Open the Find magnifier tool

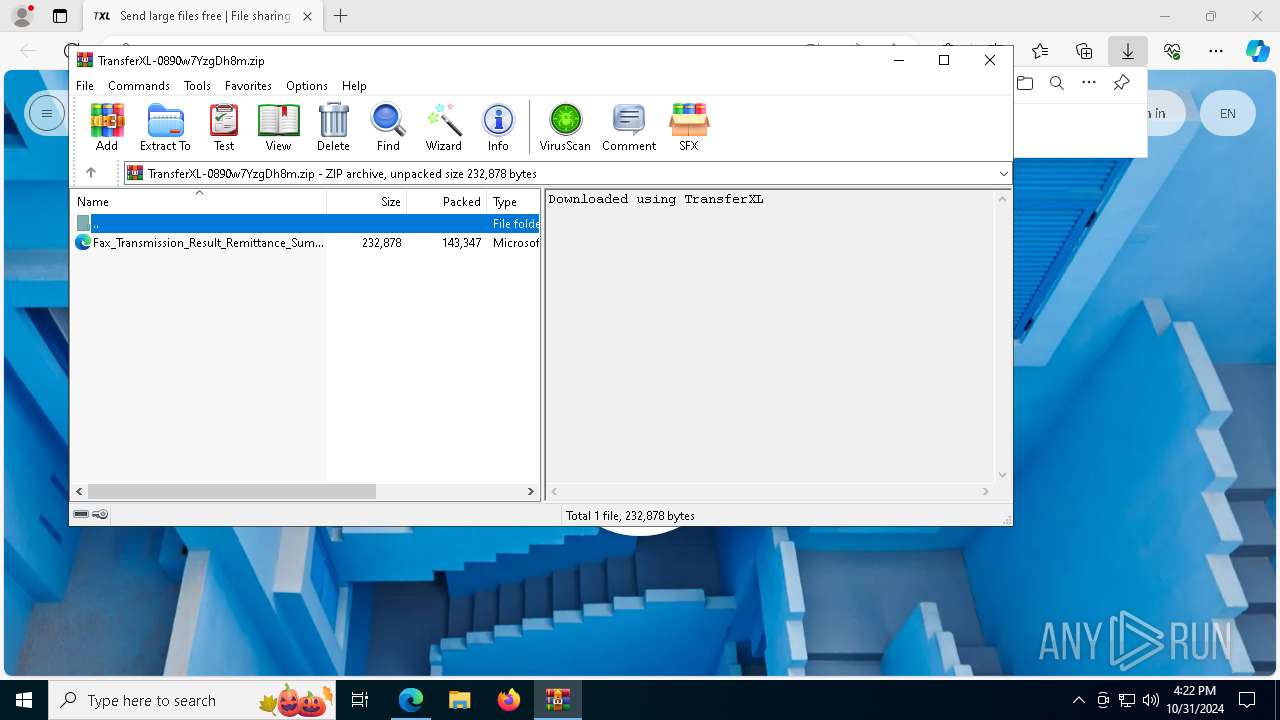[388, 127]
